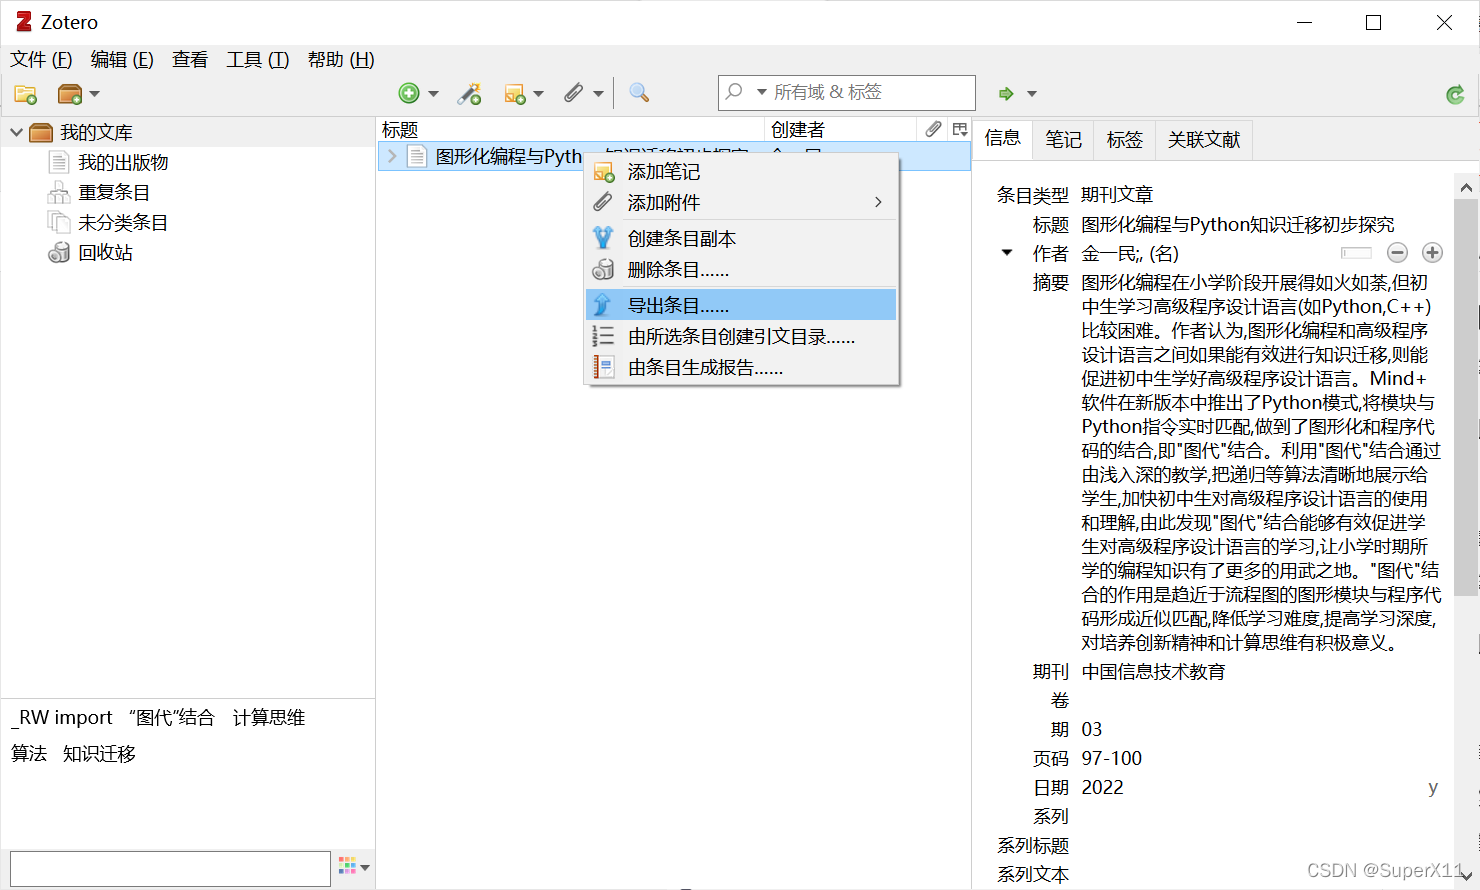
Task: Click the 期 value 03
Action: pos(1092,730)
